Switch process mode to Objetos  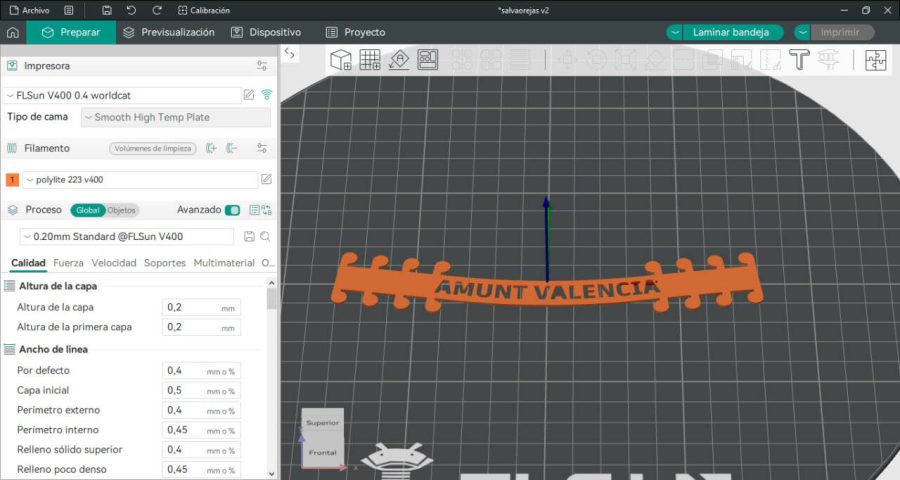122,210
